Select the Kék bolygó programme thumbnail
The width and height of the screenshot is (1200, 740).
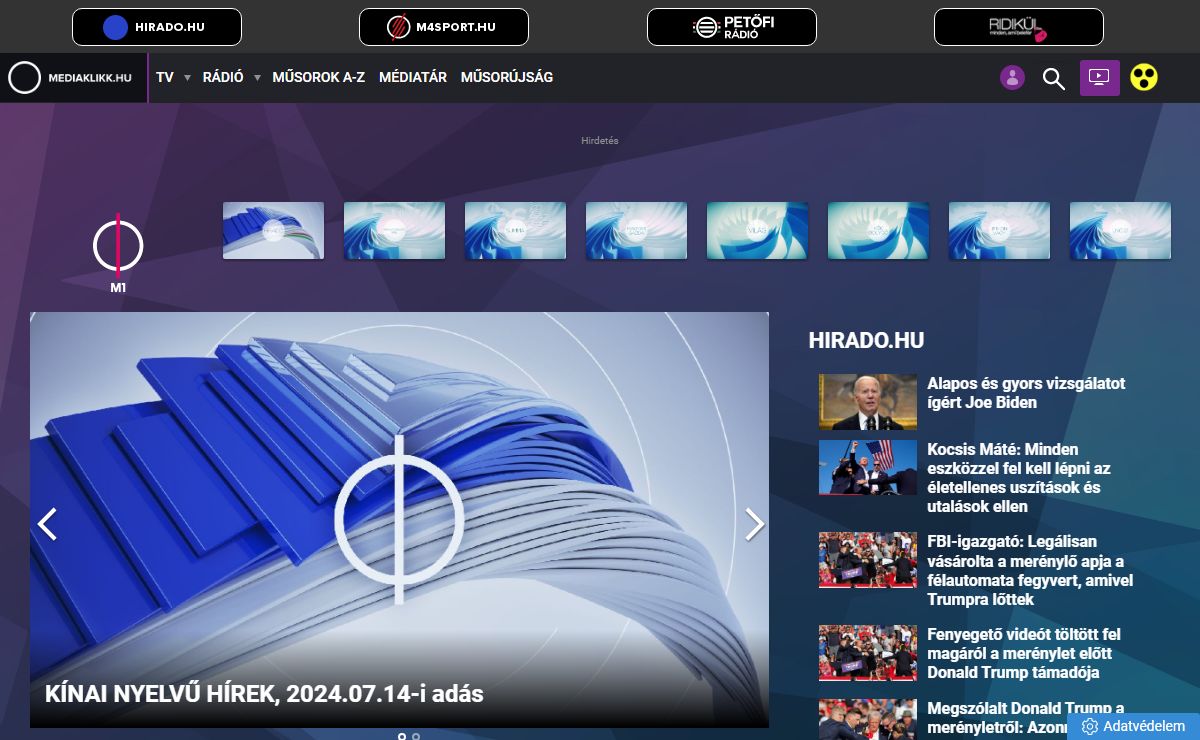(x=878, y=231)
